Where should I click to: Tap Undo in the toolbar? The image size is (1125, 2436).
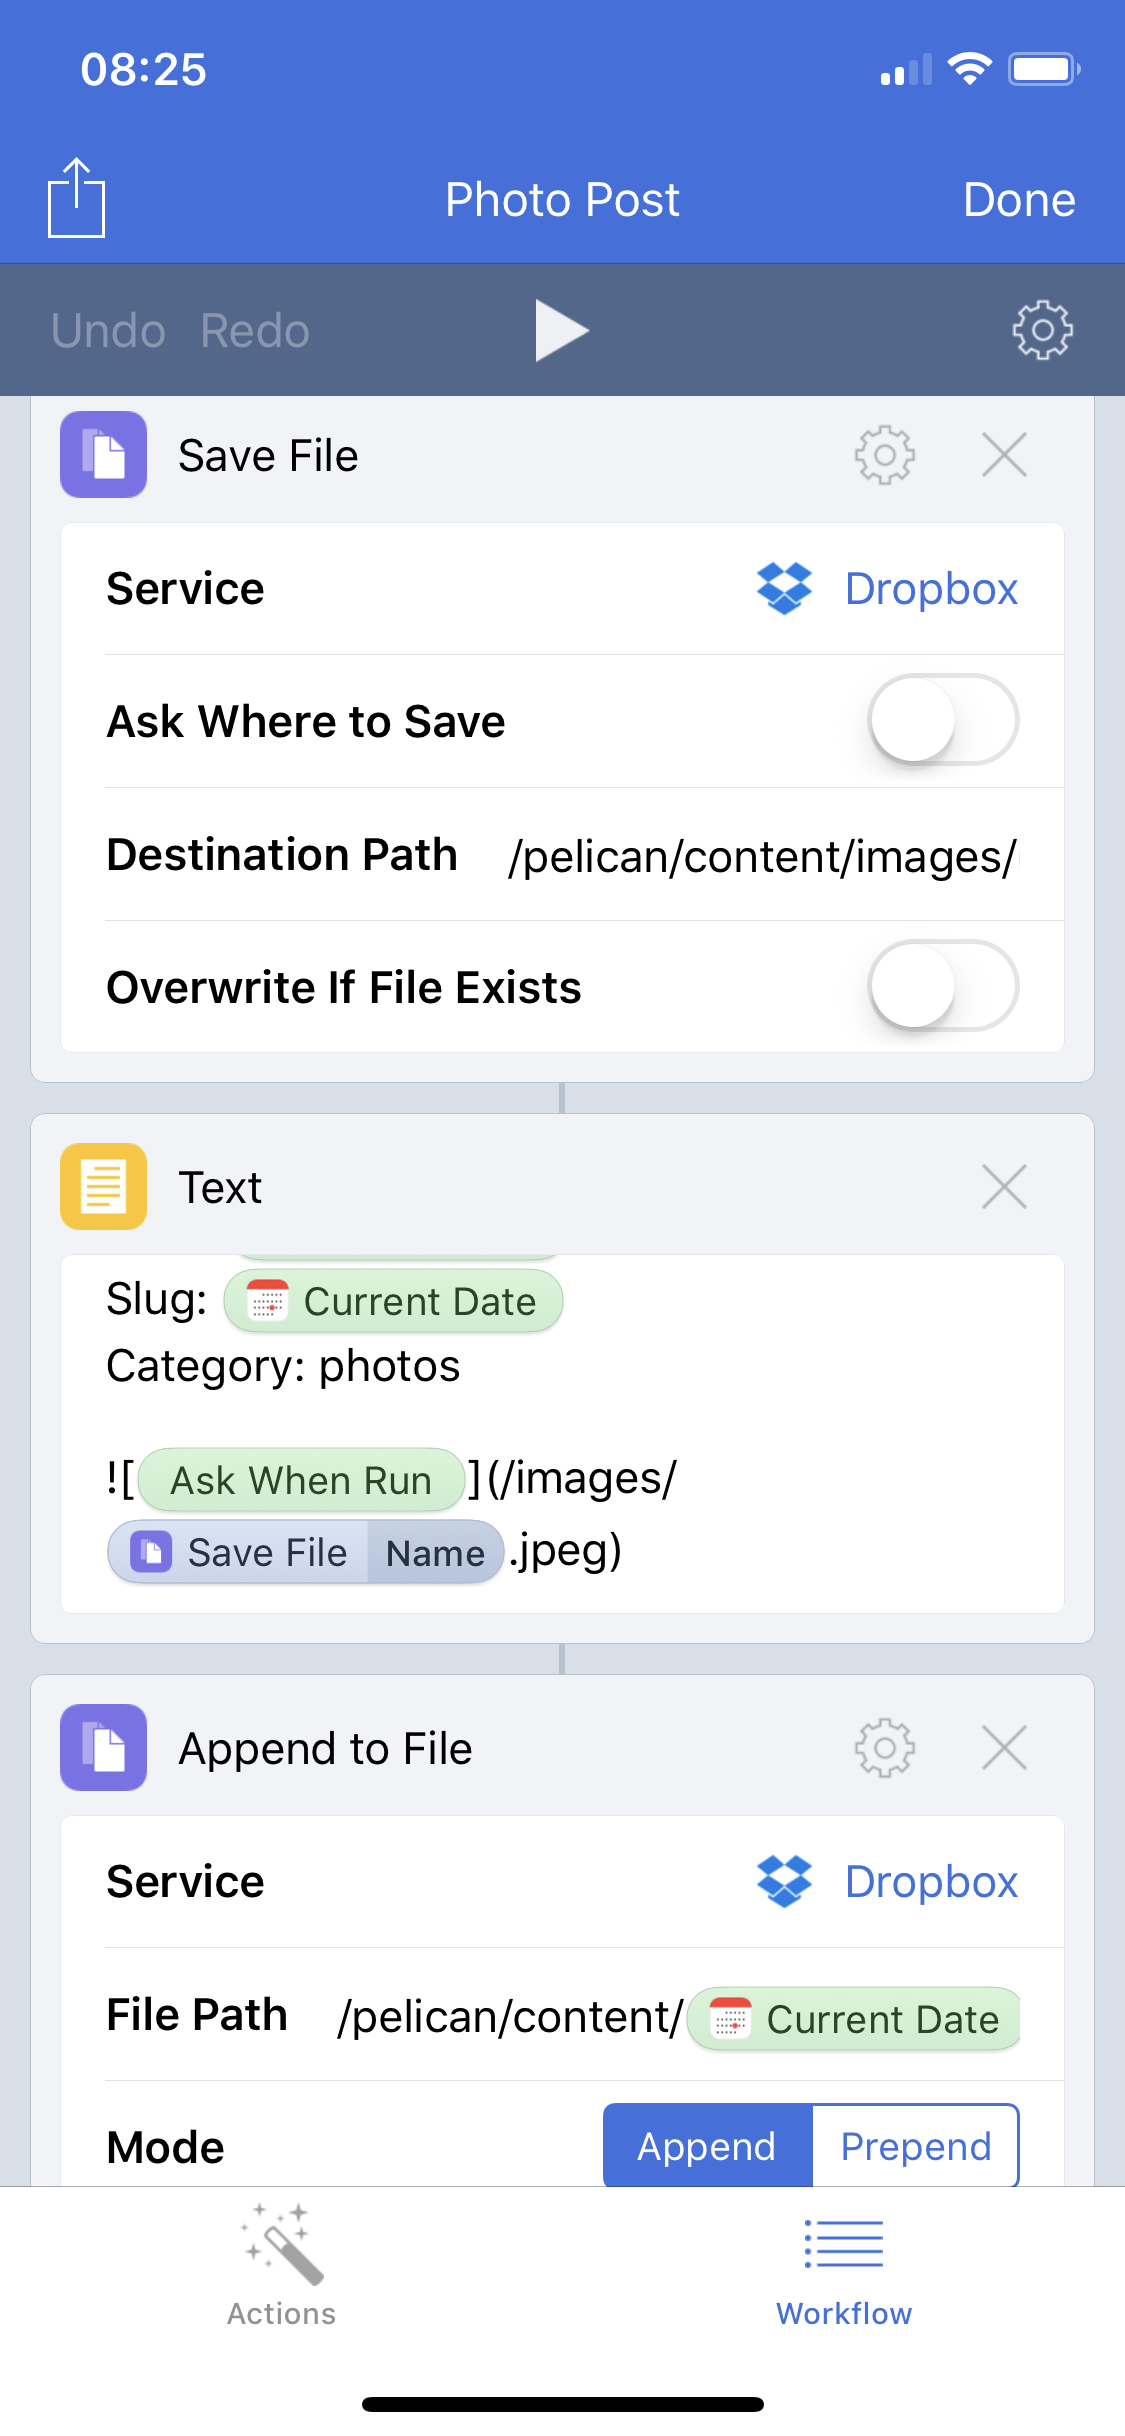click(107, 330)
